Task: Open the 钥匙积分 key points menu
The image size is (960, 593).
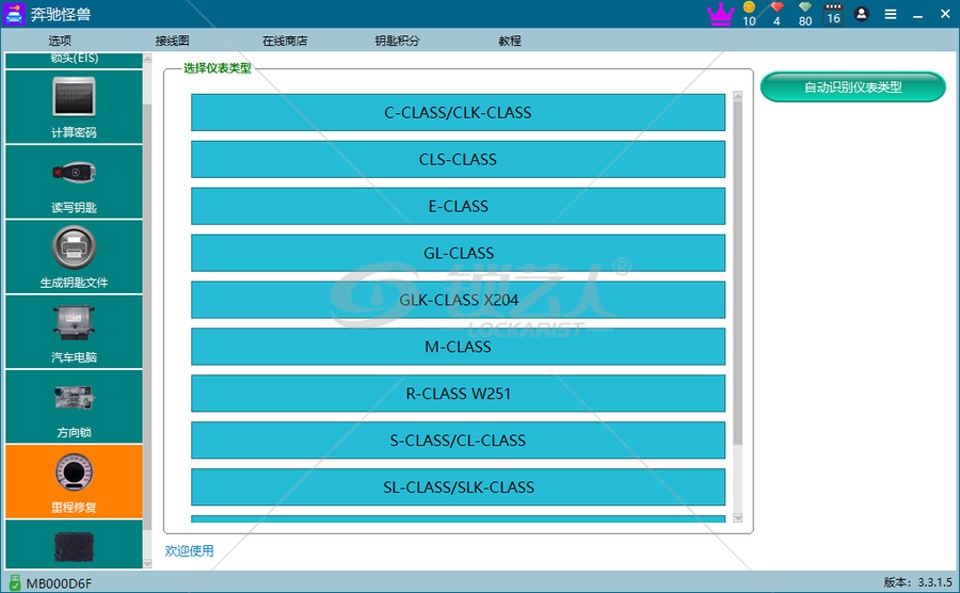Action: pos(397,41)
